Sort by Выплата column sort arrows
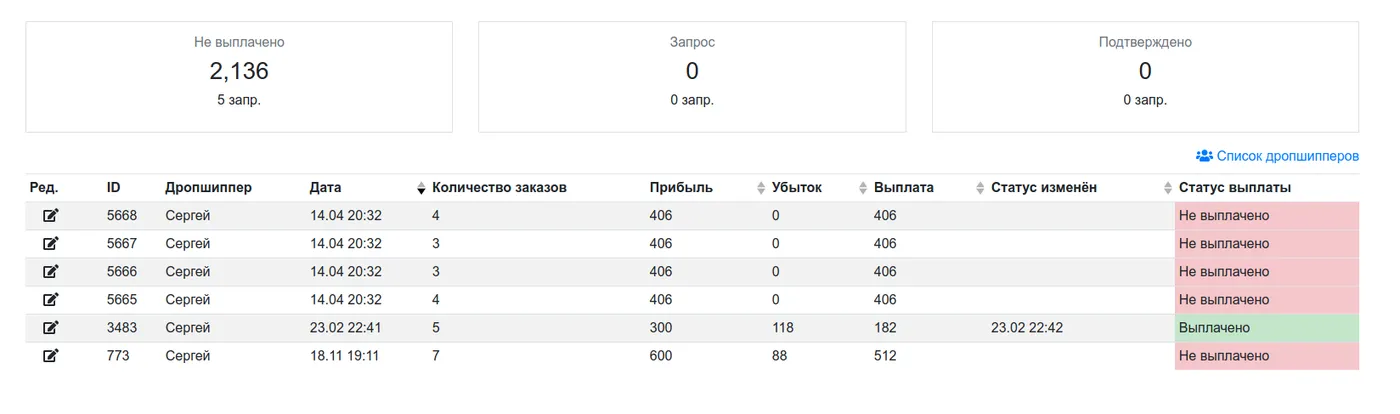1400x414 pixels. 980,188
